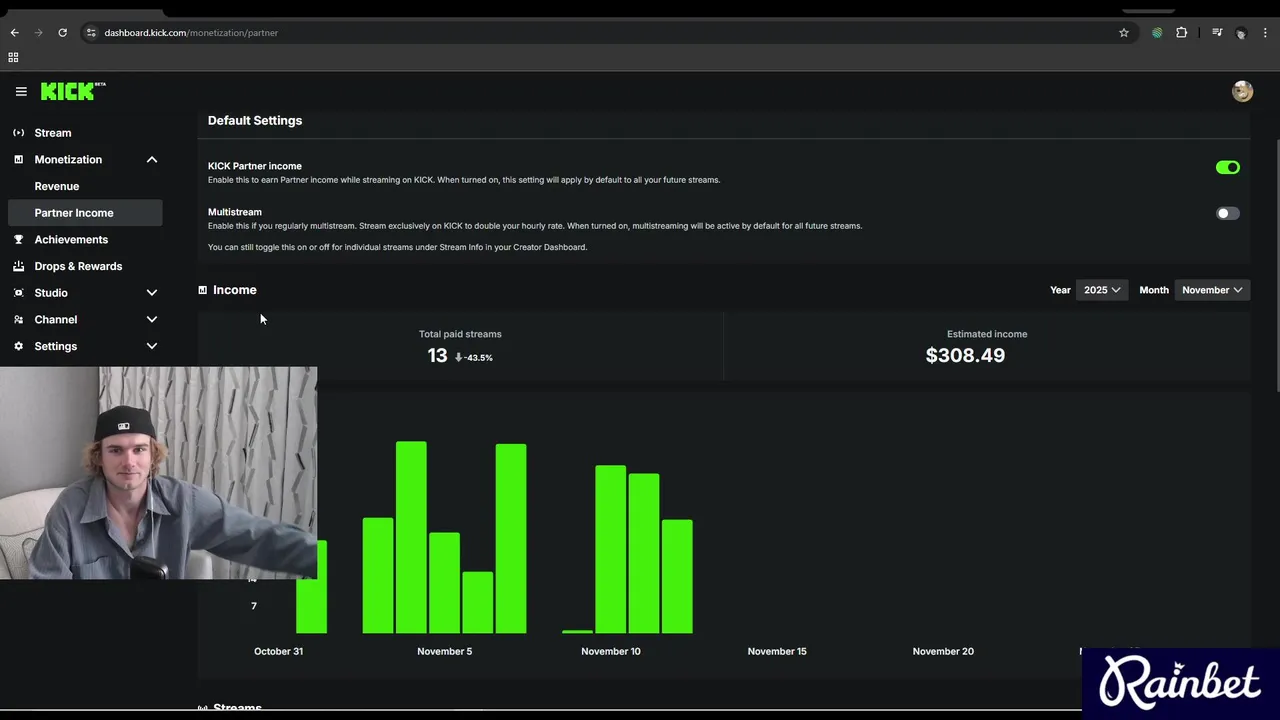Click the Settings gear icon in sidebar
The height and width of the screenshot is (720, 1280).
click(18, 346)
